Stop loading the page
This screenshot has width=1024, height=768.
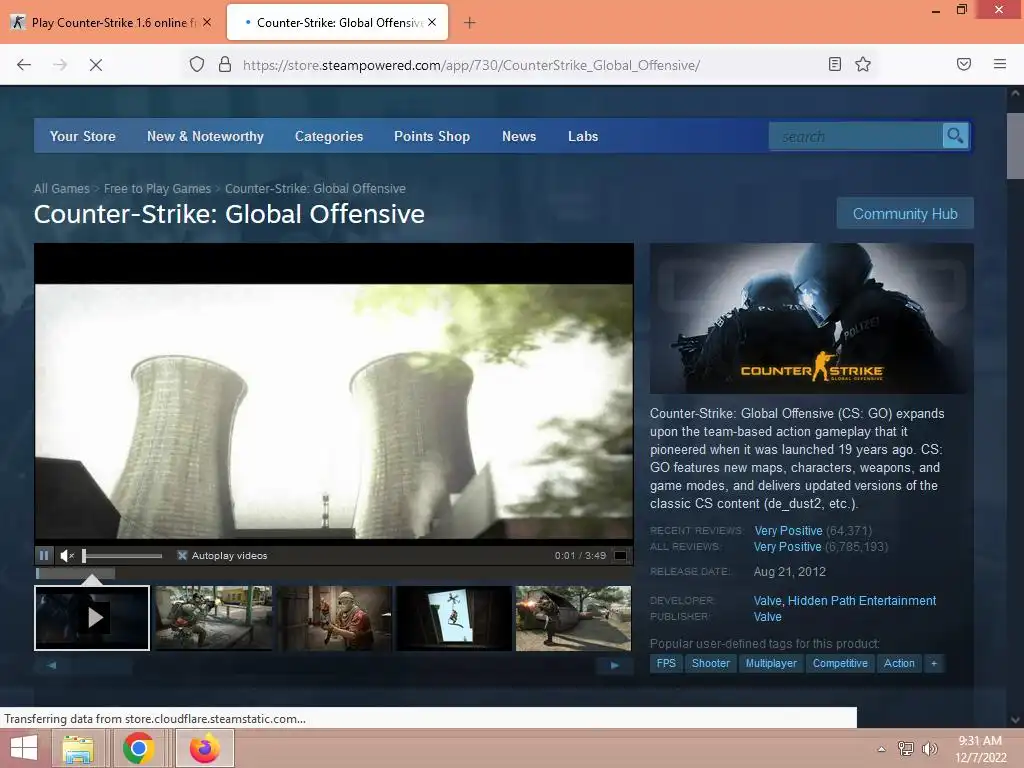coord(95,65)
